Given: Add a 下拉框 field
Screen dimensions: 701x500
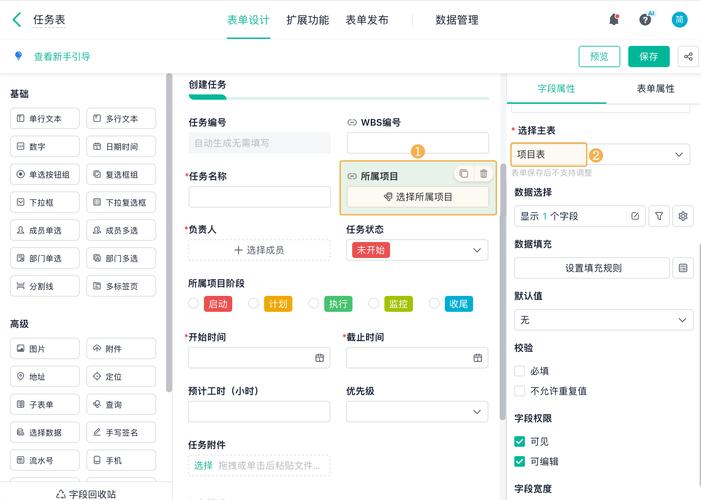Looking at the screenshot, I should click(x=45, y=202).
